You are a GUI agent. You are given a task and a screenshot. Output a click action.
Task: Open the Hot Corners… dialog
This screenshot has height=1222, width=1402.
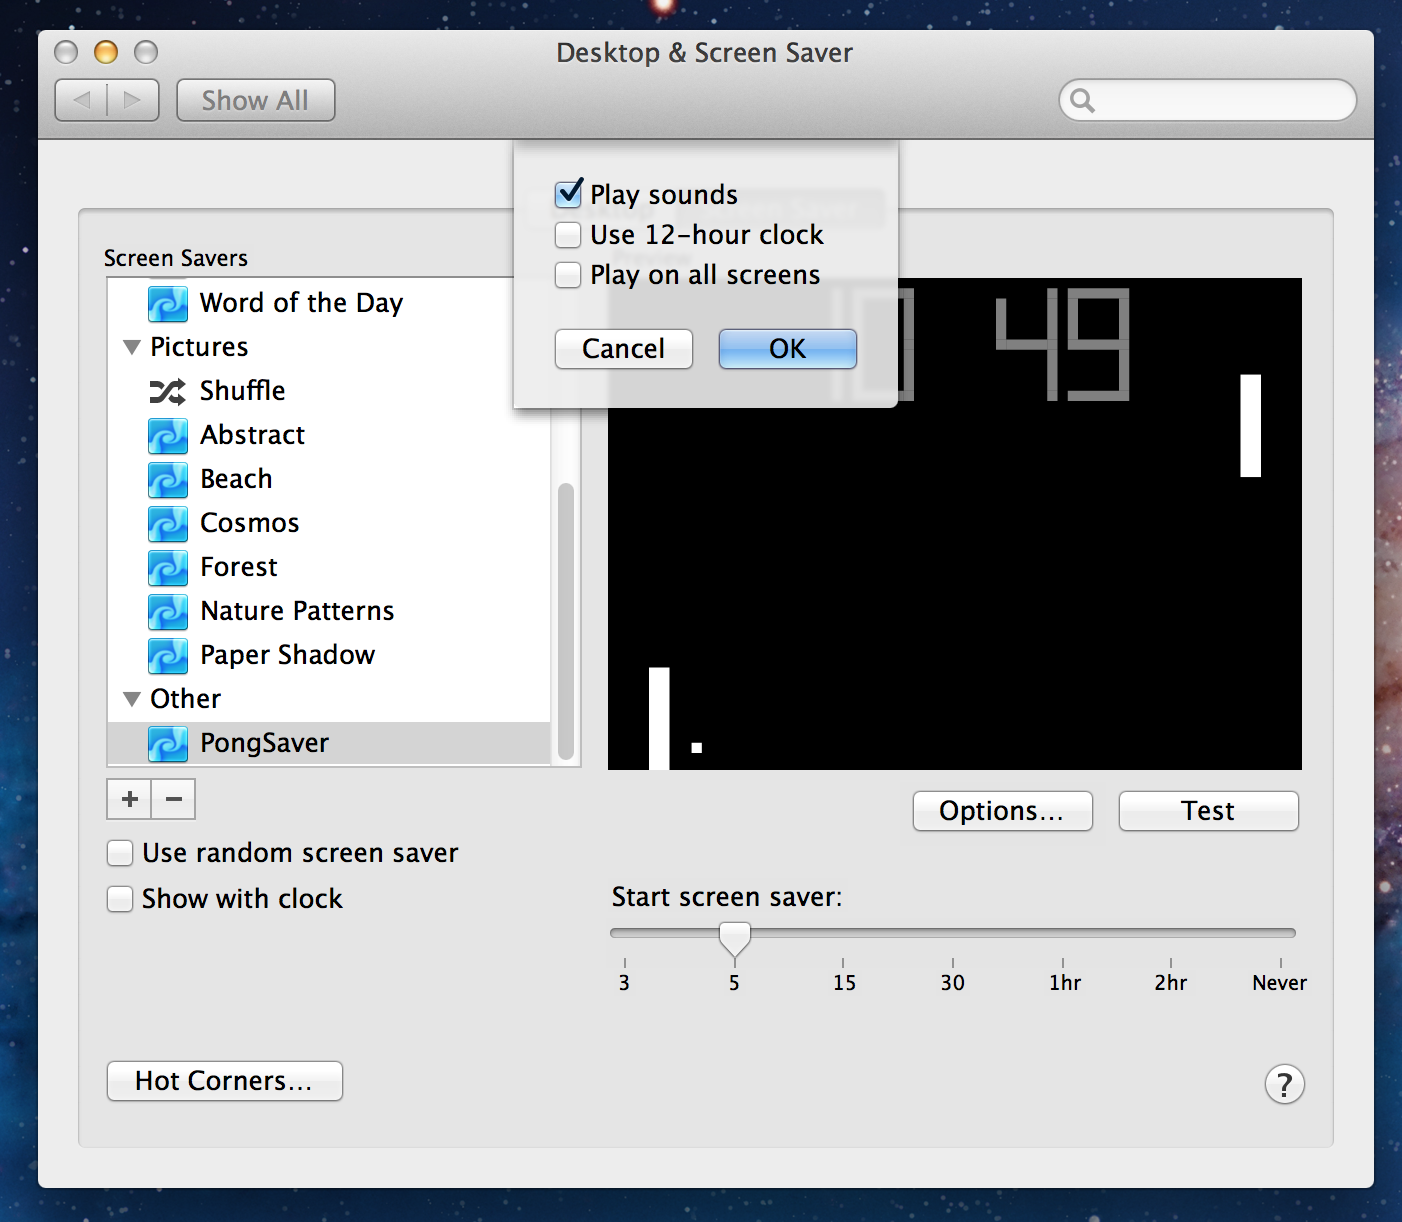tap(225, 1081)
